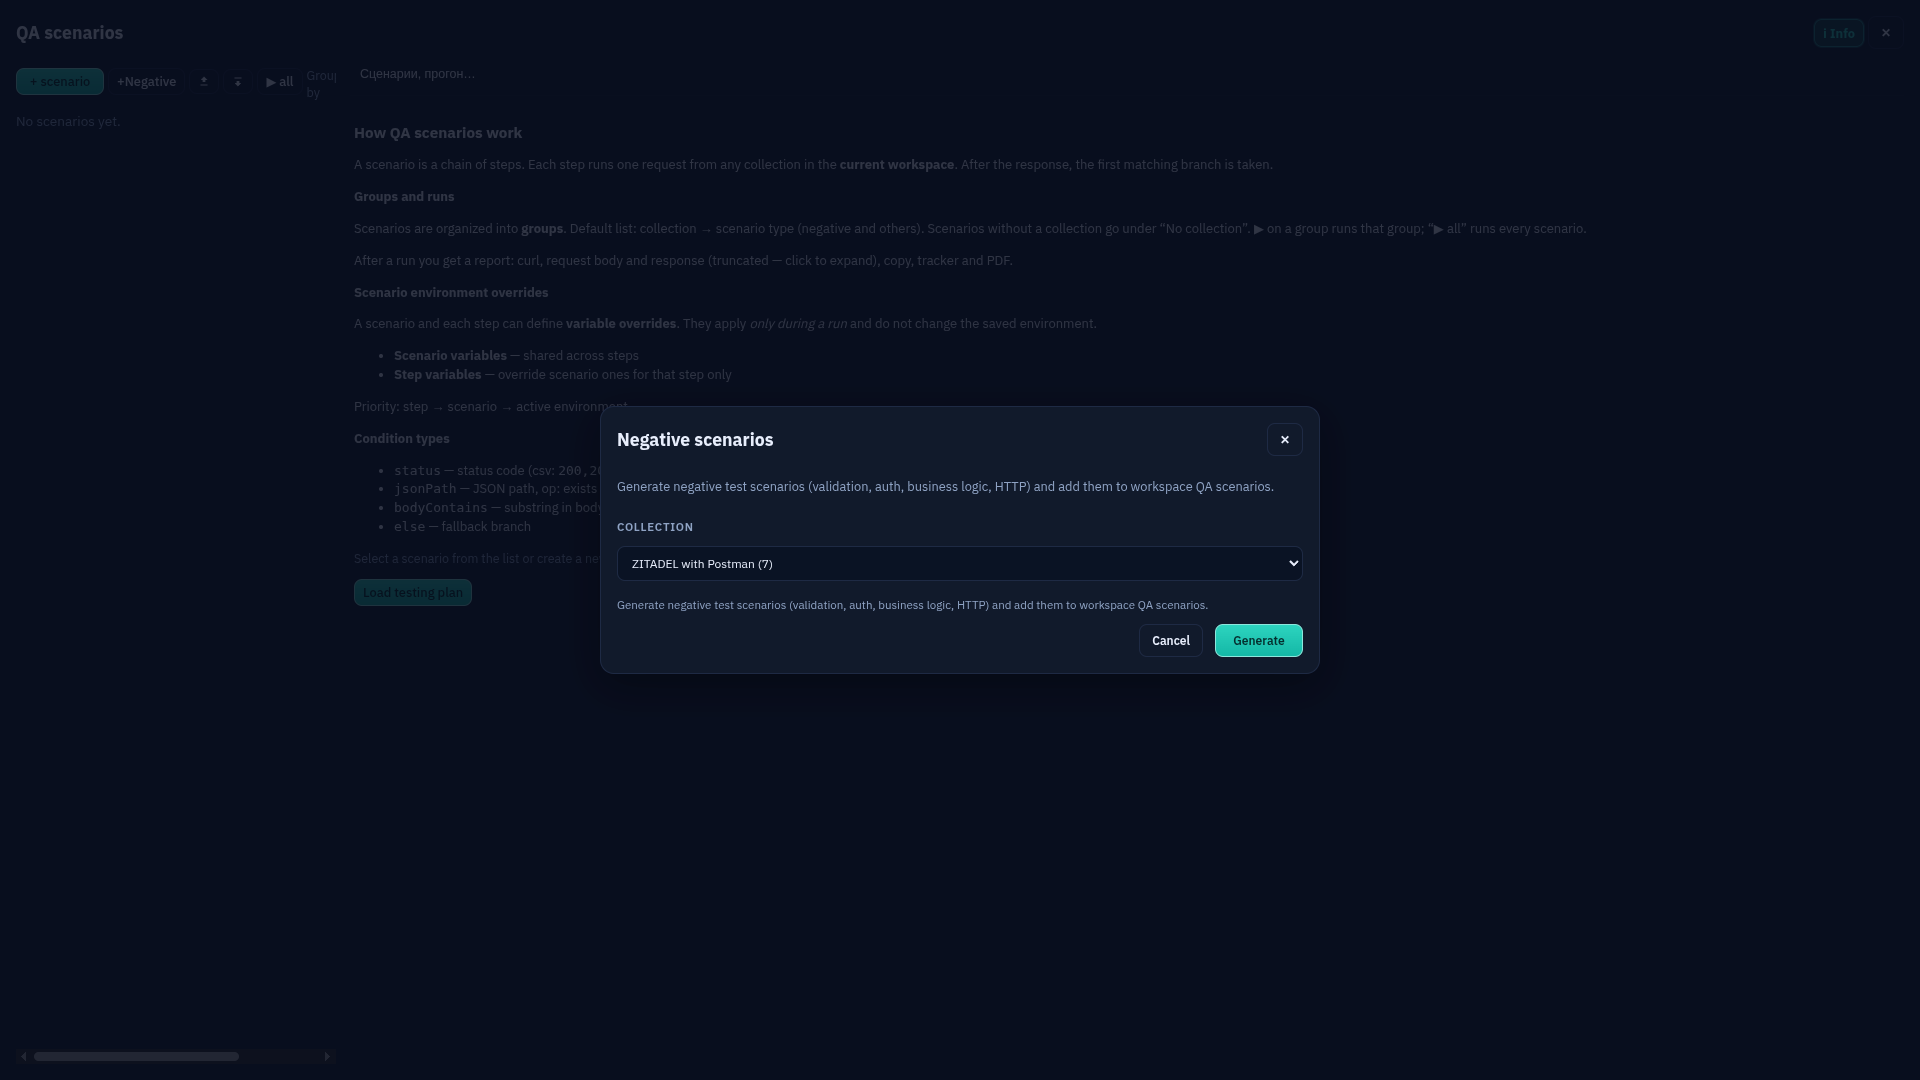This screenshot has width=1920, height=1080.
Task: Click the 'jsonPath' condition text
Action: coord(425,489)
